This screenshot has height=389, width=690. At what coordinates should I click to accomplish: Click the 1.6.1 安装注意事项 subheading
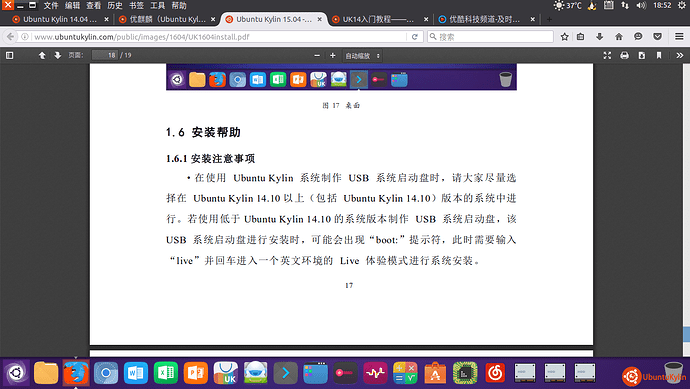pos(210,158)
